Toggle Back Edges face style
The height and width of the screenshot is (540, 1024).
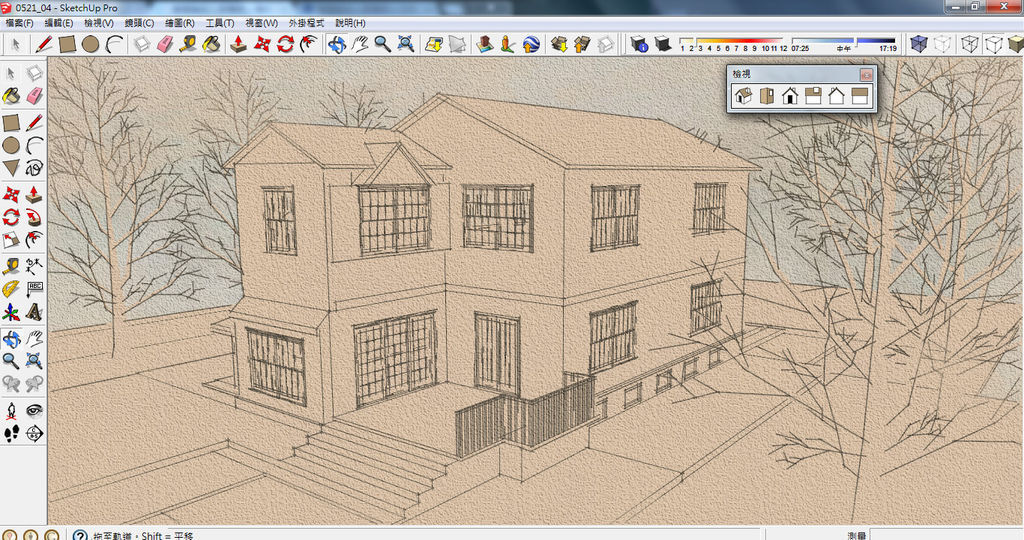coord(942,44)
